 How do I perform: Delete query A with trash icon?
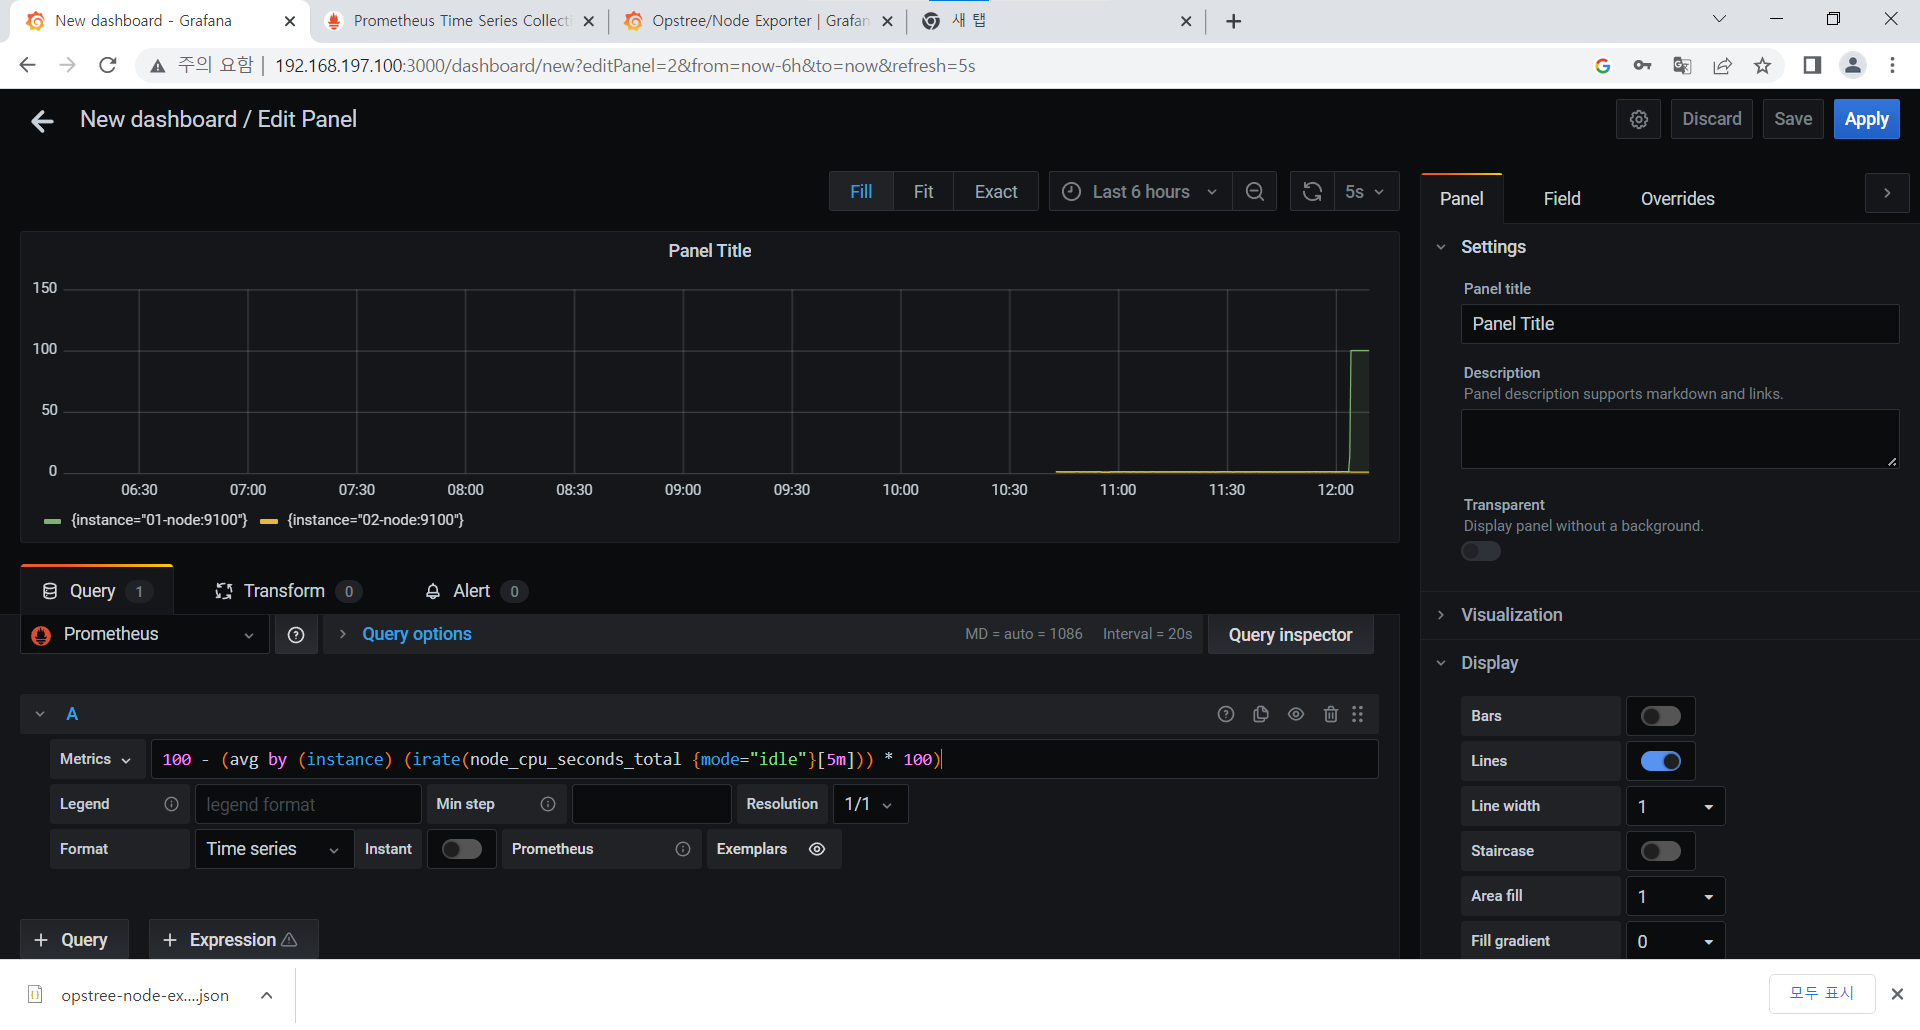pyautogui.click(x=1331, y=714)
